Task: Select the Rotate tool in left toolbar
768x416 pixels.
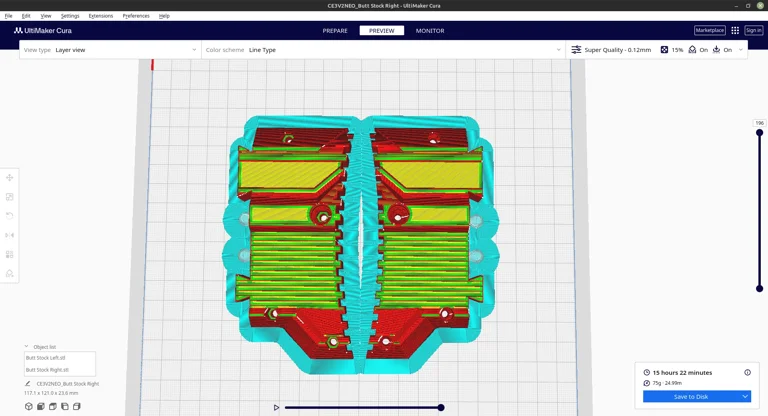Action: (x=10, y=216)
